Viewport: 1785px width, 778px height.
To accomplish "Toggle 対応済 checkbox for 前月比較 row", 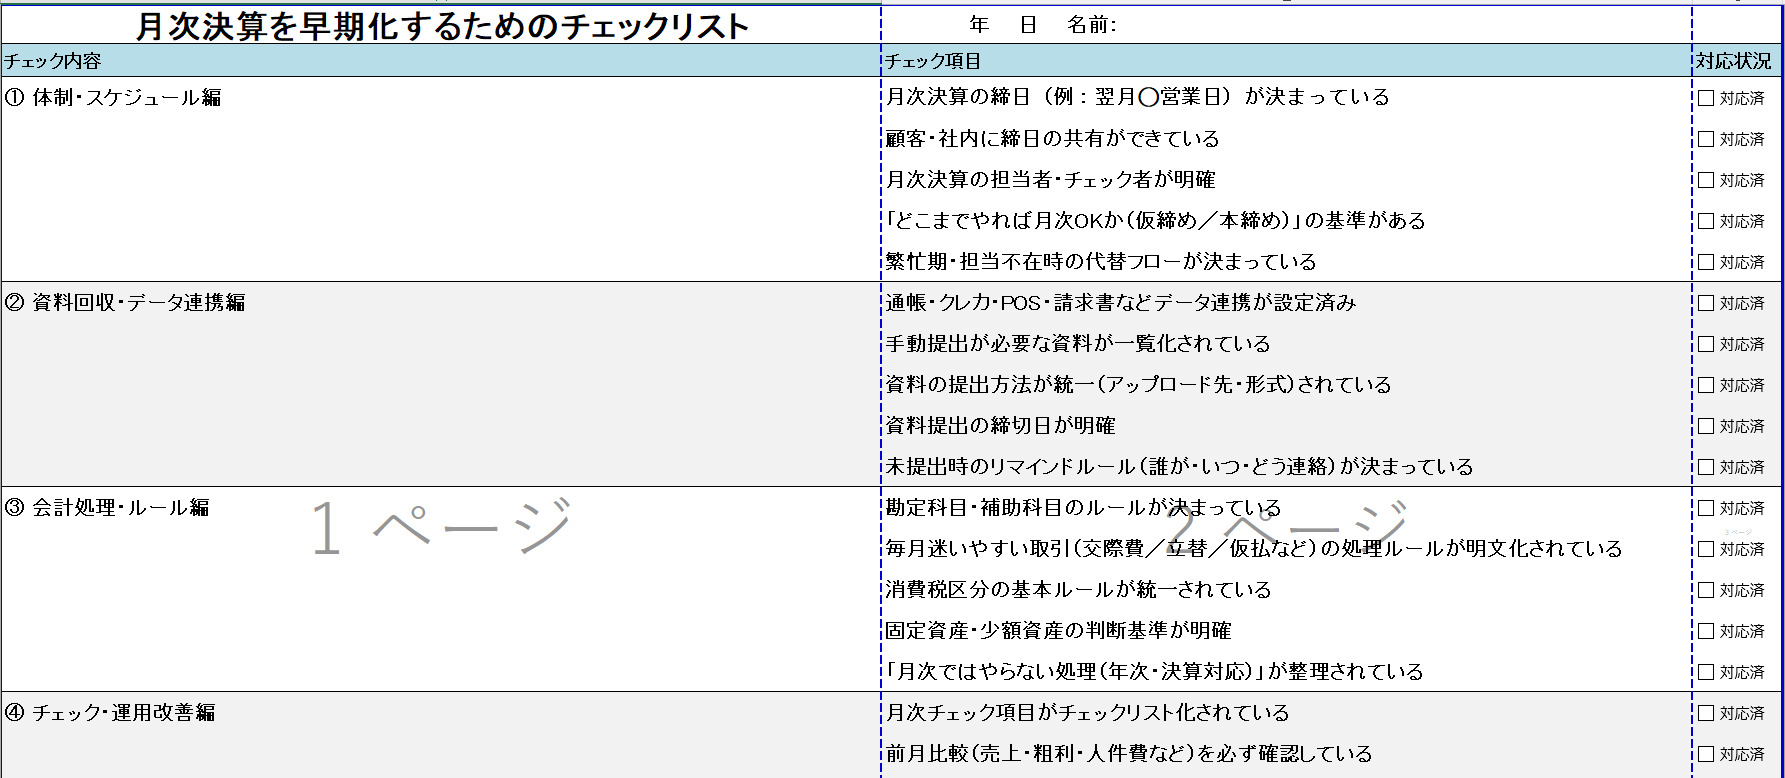I will click(1706, 754).
